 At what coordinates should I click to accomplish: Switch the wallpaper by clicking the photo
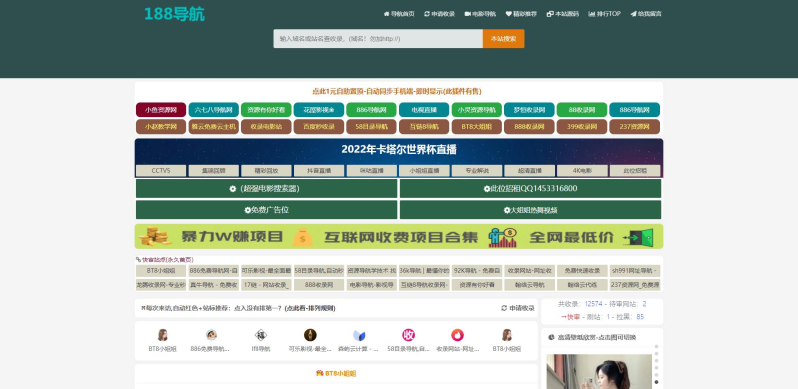599,372
